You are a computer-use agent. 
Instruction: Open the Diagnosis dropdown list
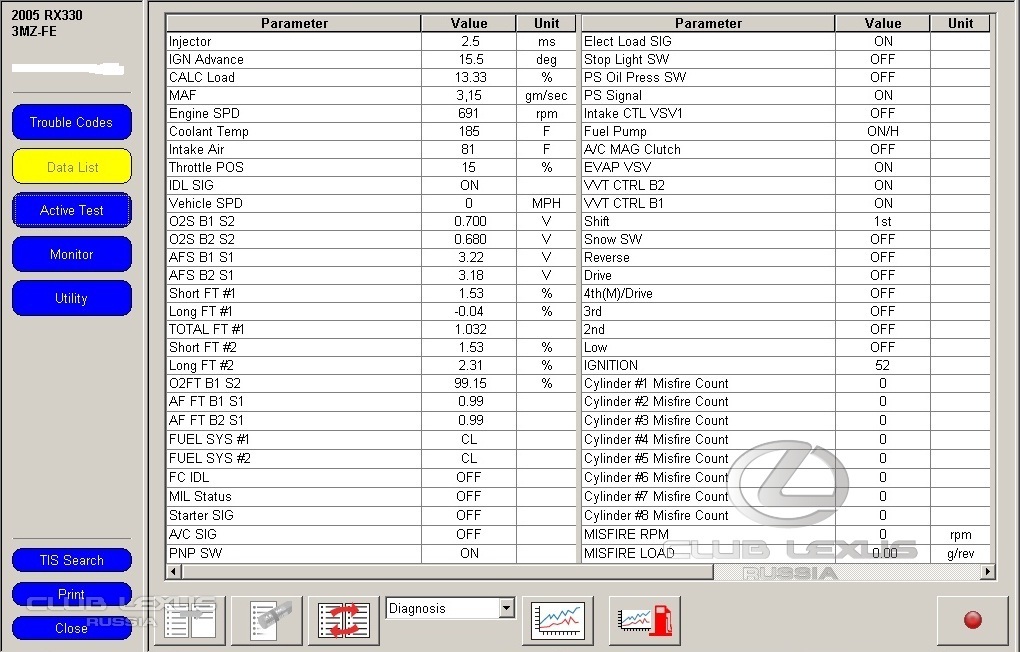pyautogui.click(x=507, y=608)
